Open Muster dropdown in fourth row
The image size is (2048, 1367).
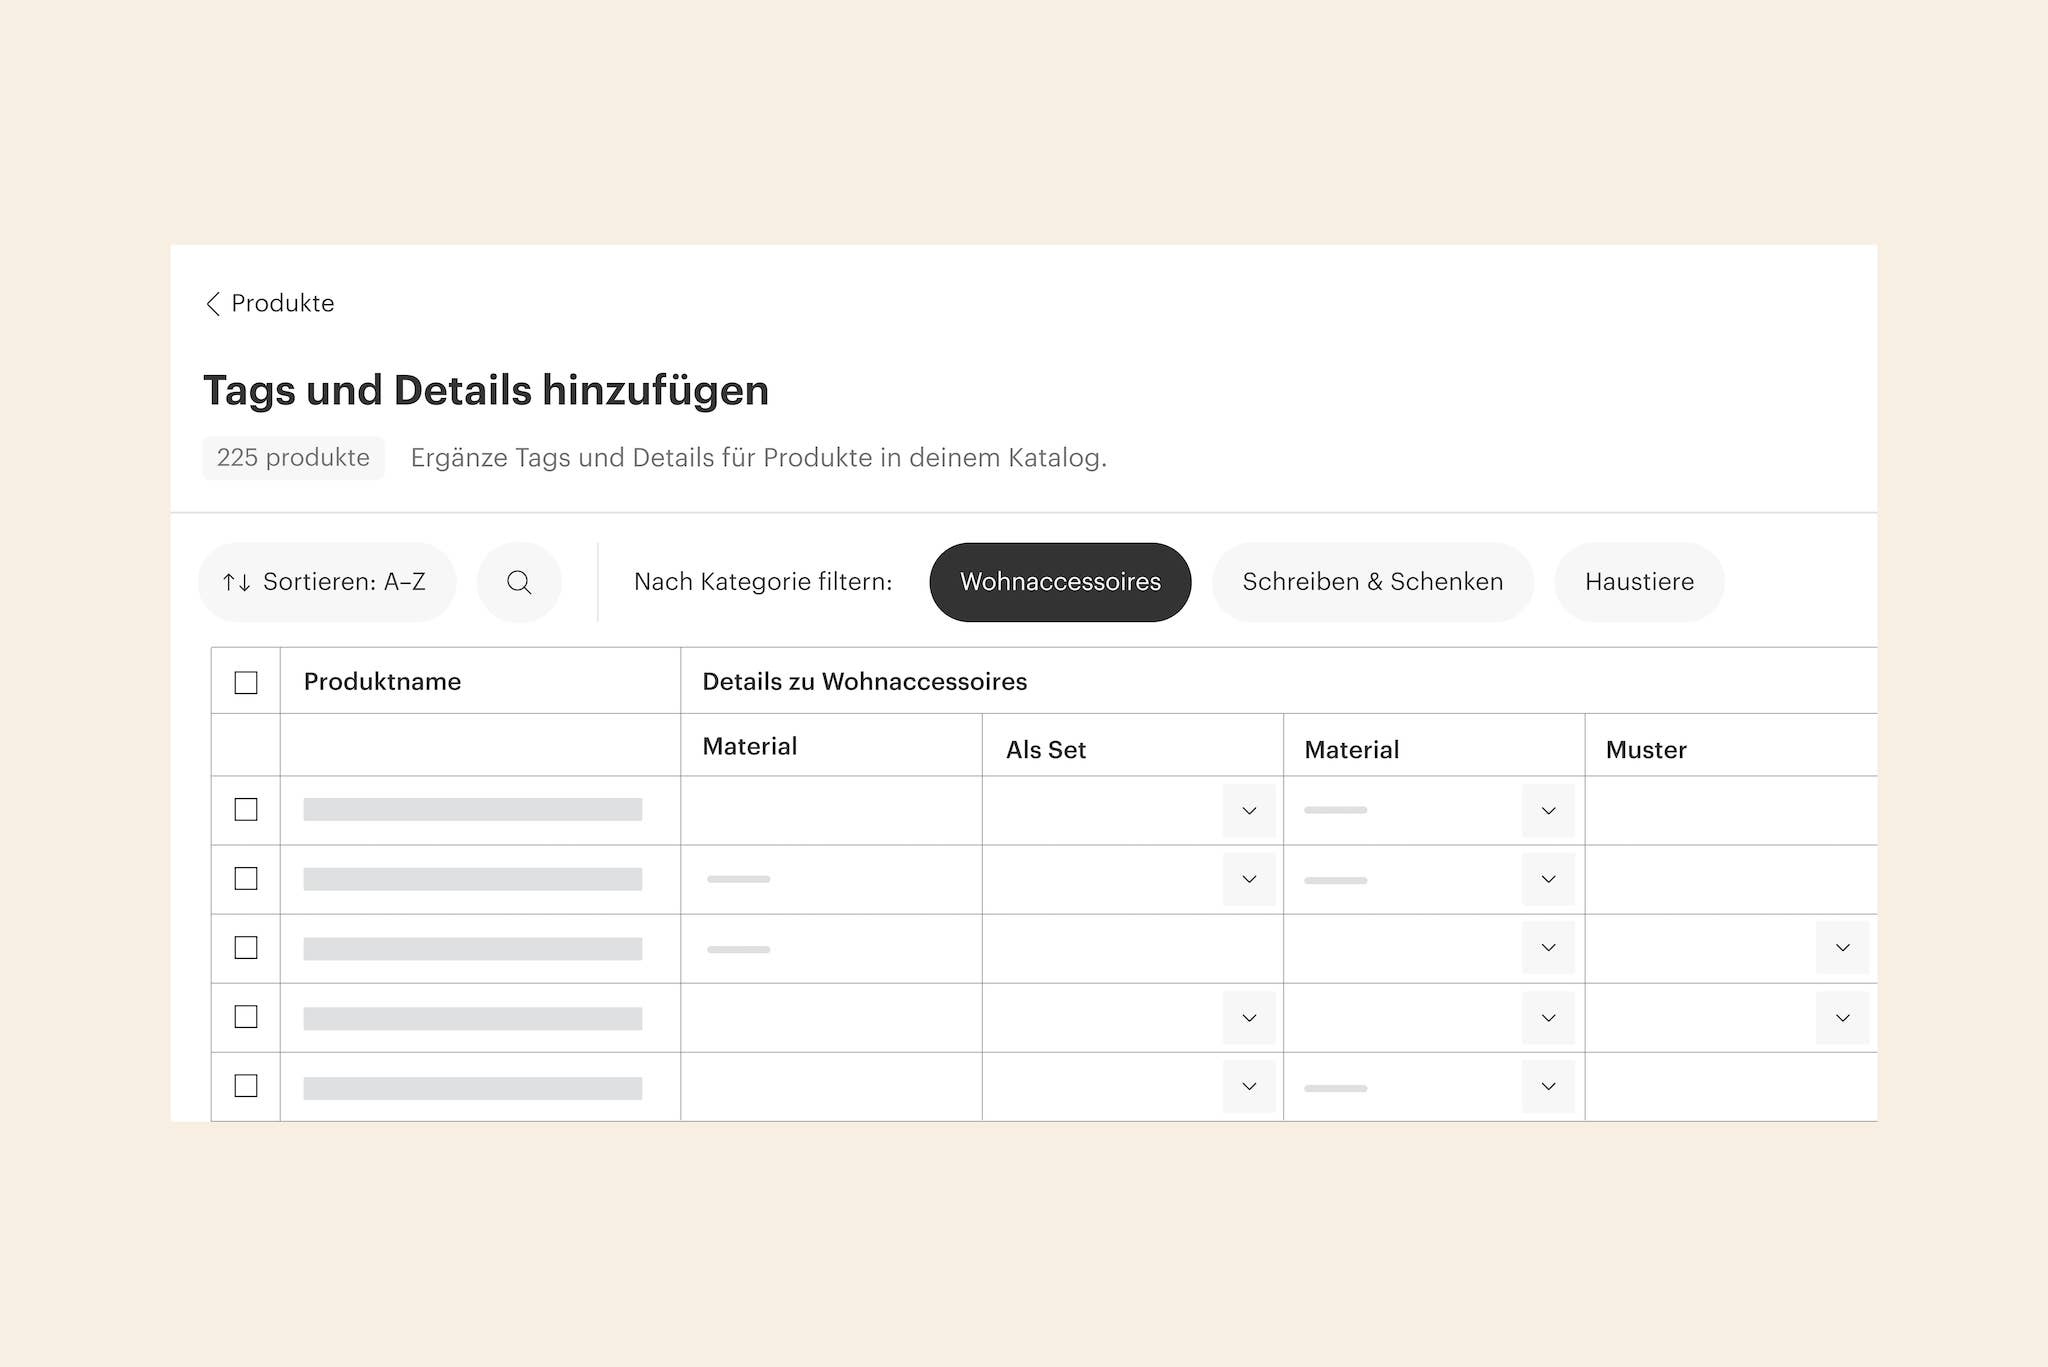tap(1842, 1017)
